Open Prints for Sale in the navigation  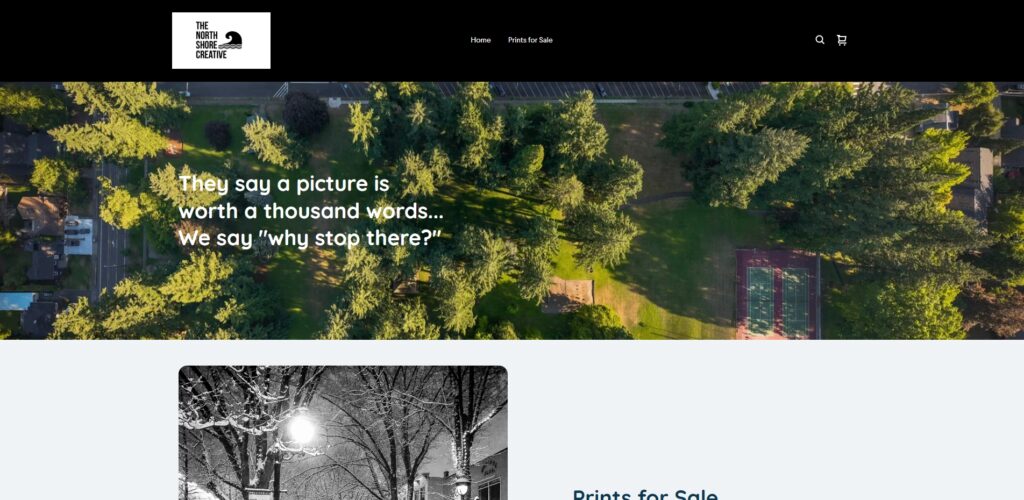click(530, 40)
